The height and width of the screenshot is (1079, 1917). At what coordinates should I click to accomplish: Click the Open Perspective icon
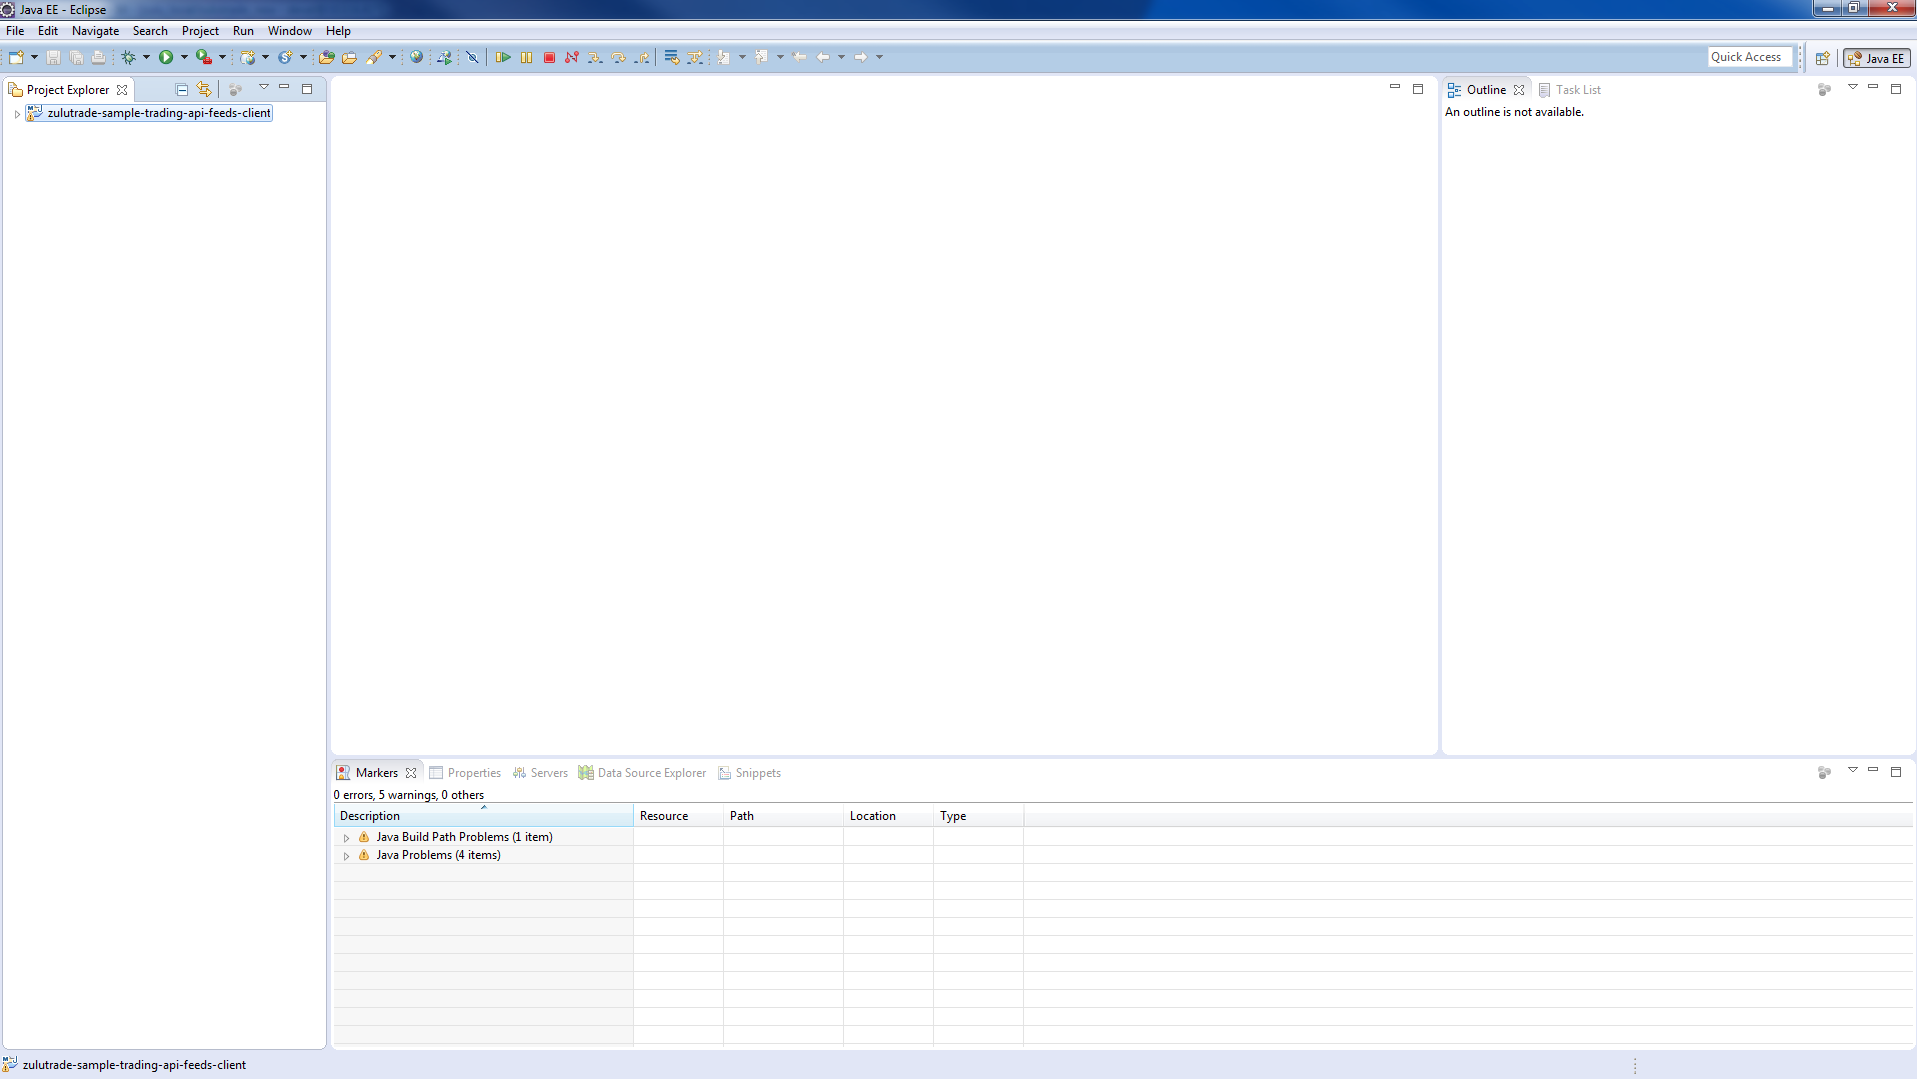[x=1823, y=59]
